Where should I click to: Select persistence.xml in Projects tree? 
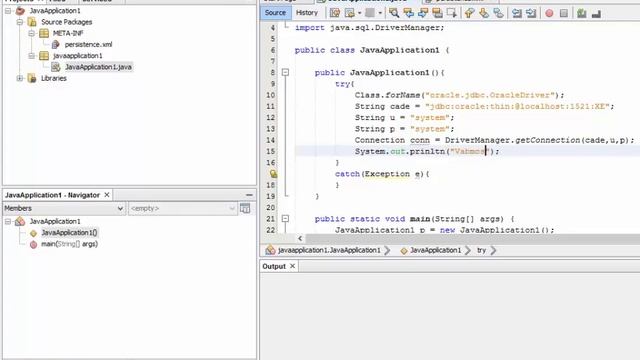[88, 44]
